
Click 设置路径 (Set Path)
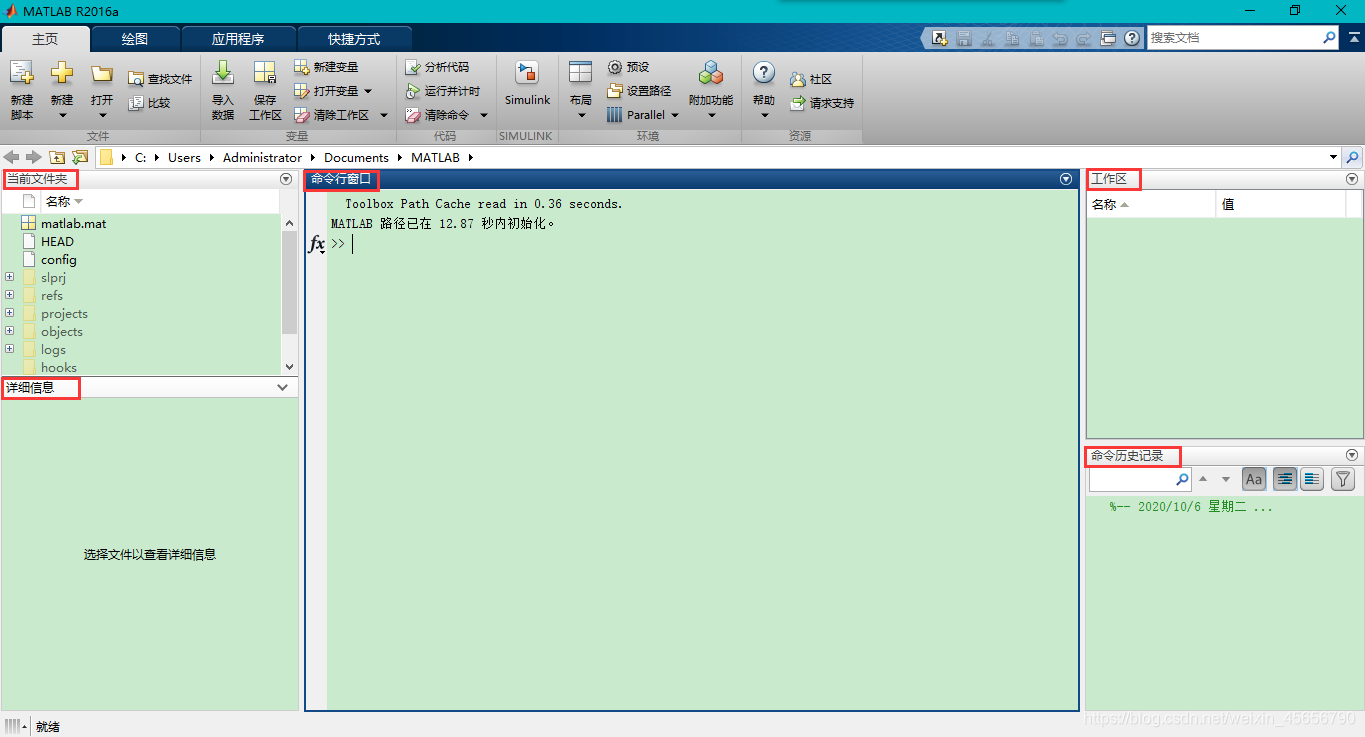pos(639,91)
